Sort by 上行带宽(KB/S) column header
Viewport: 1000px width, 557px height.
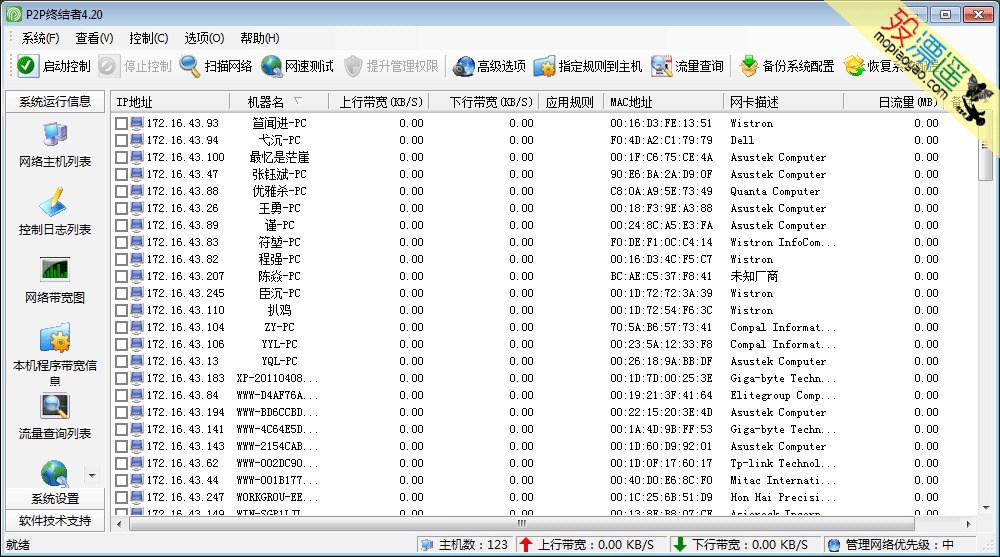(x=379, y=102)
